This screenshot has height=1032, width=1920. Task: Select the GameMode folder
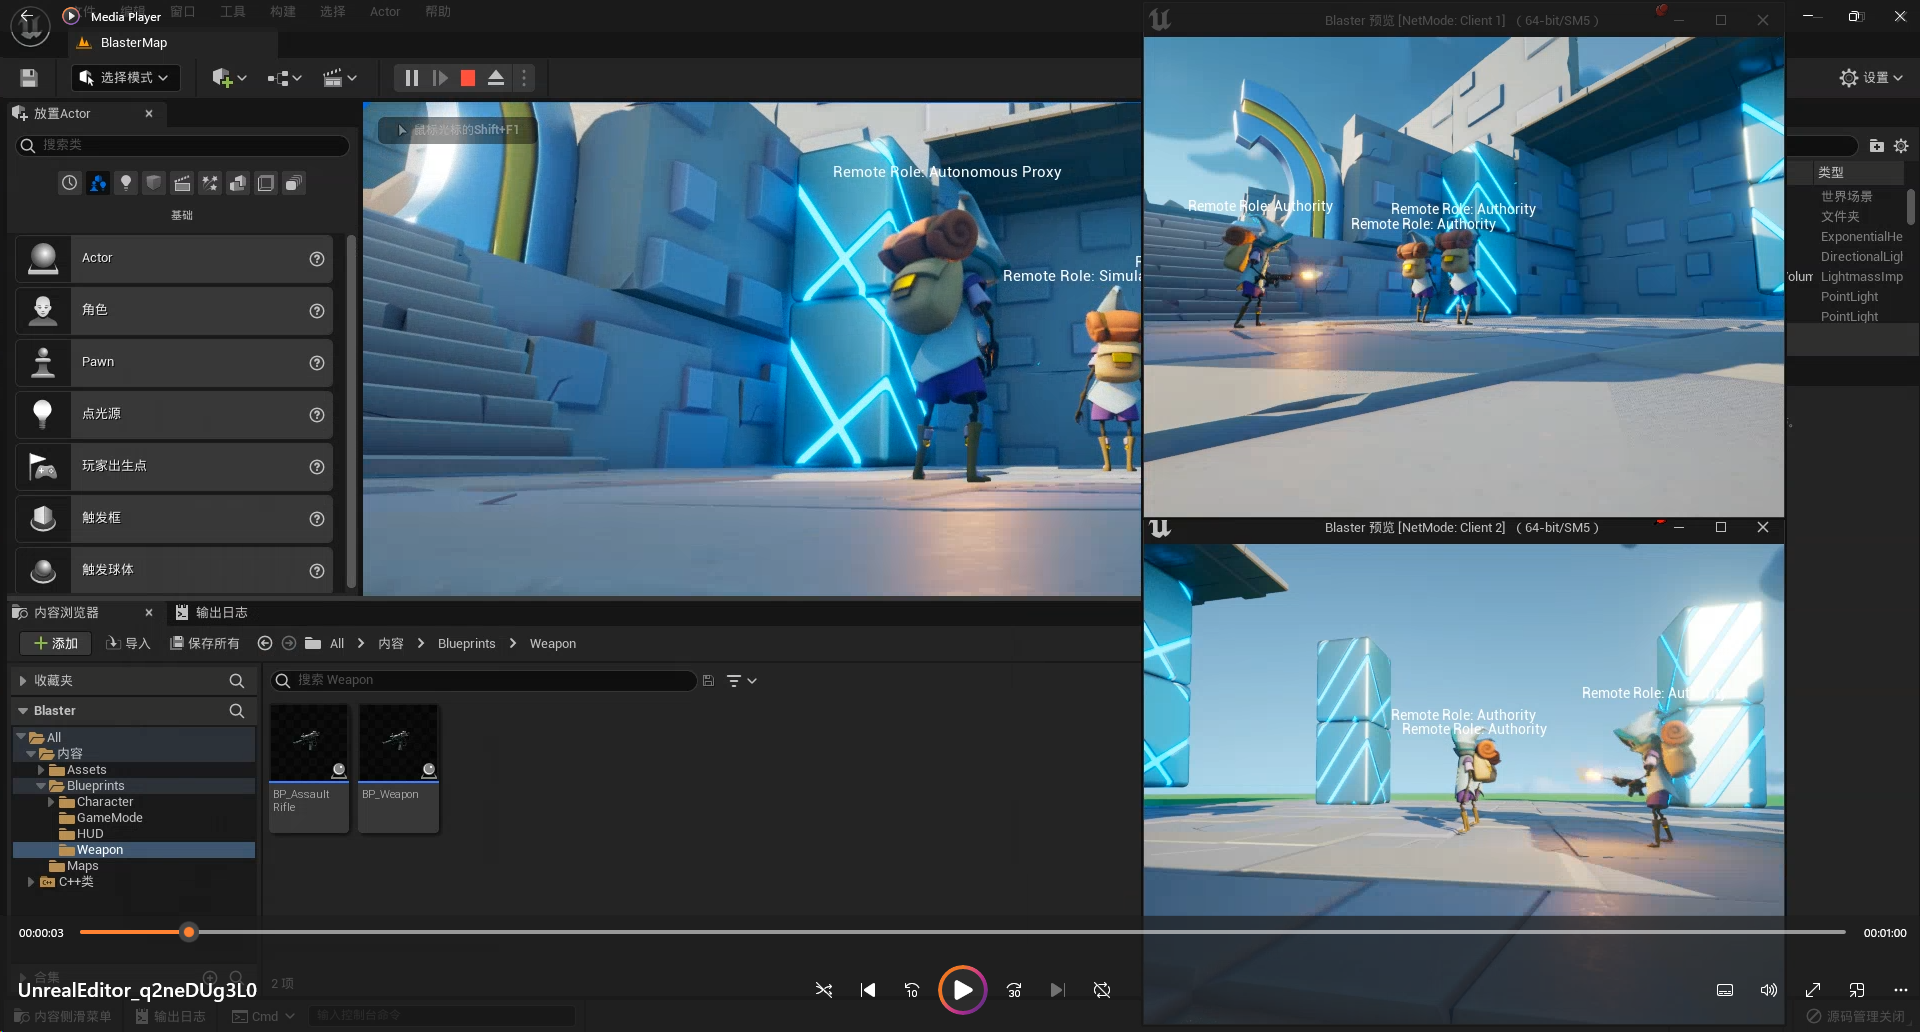pyautogui.click(x=109, y=818)
